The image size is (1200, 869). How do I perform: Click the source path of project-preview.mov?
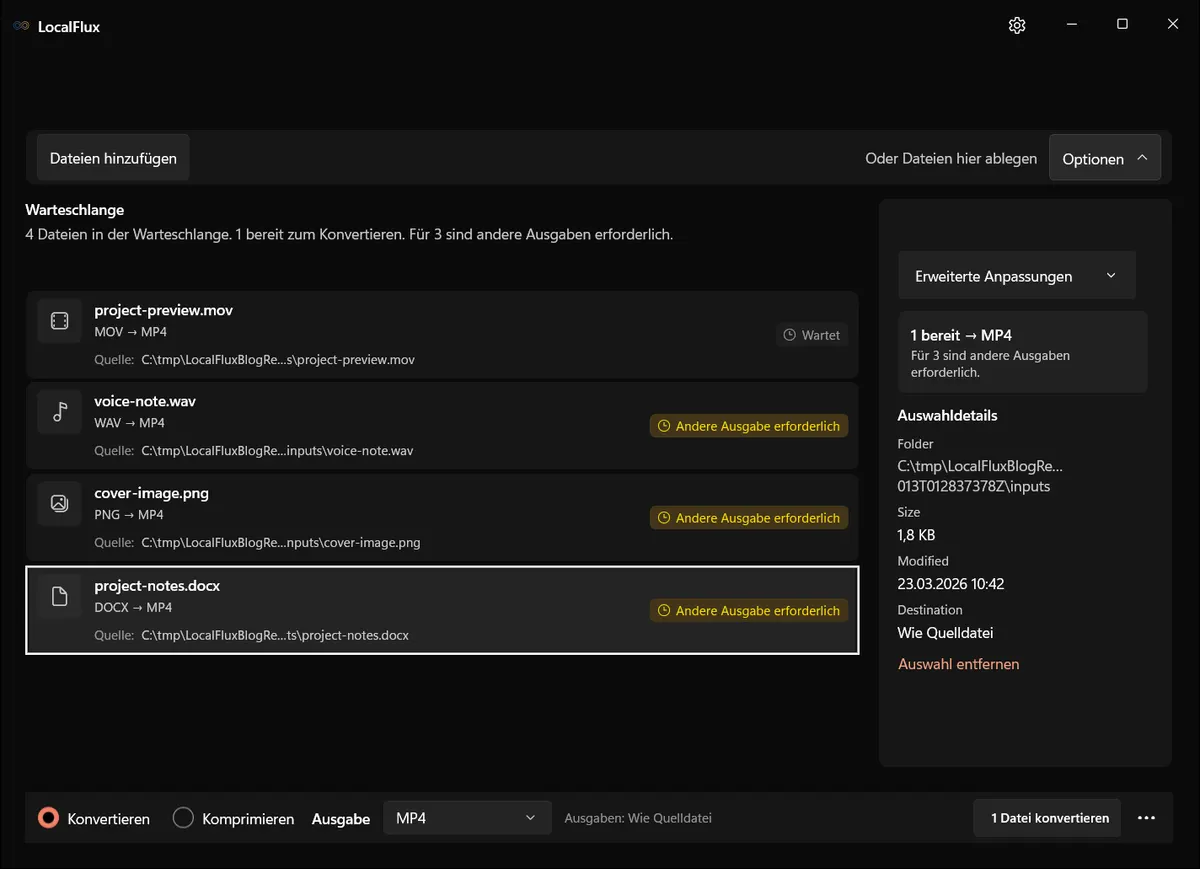tap(277, 359)
